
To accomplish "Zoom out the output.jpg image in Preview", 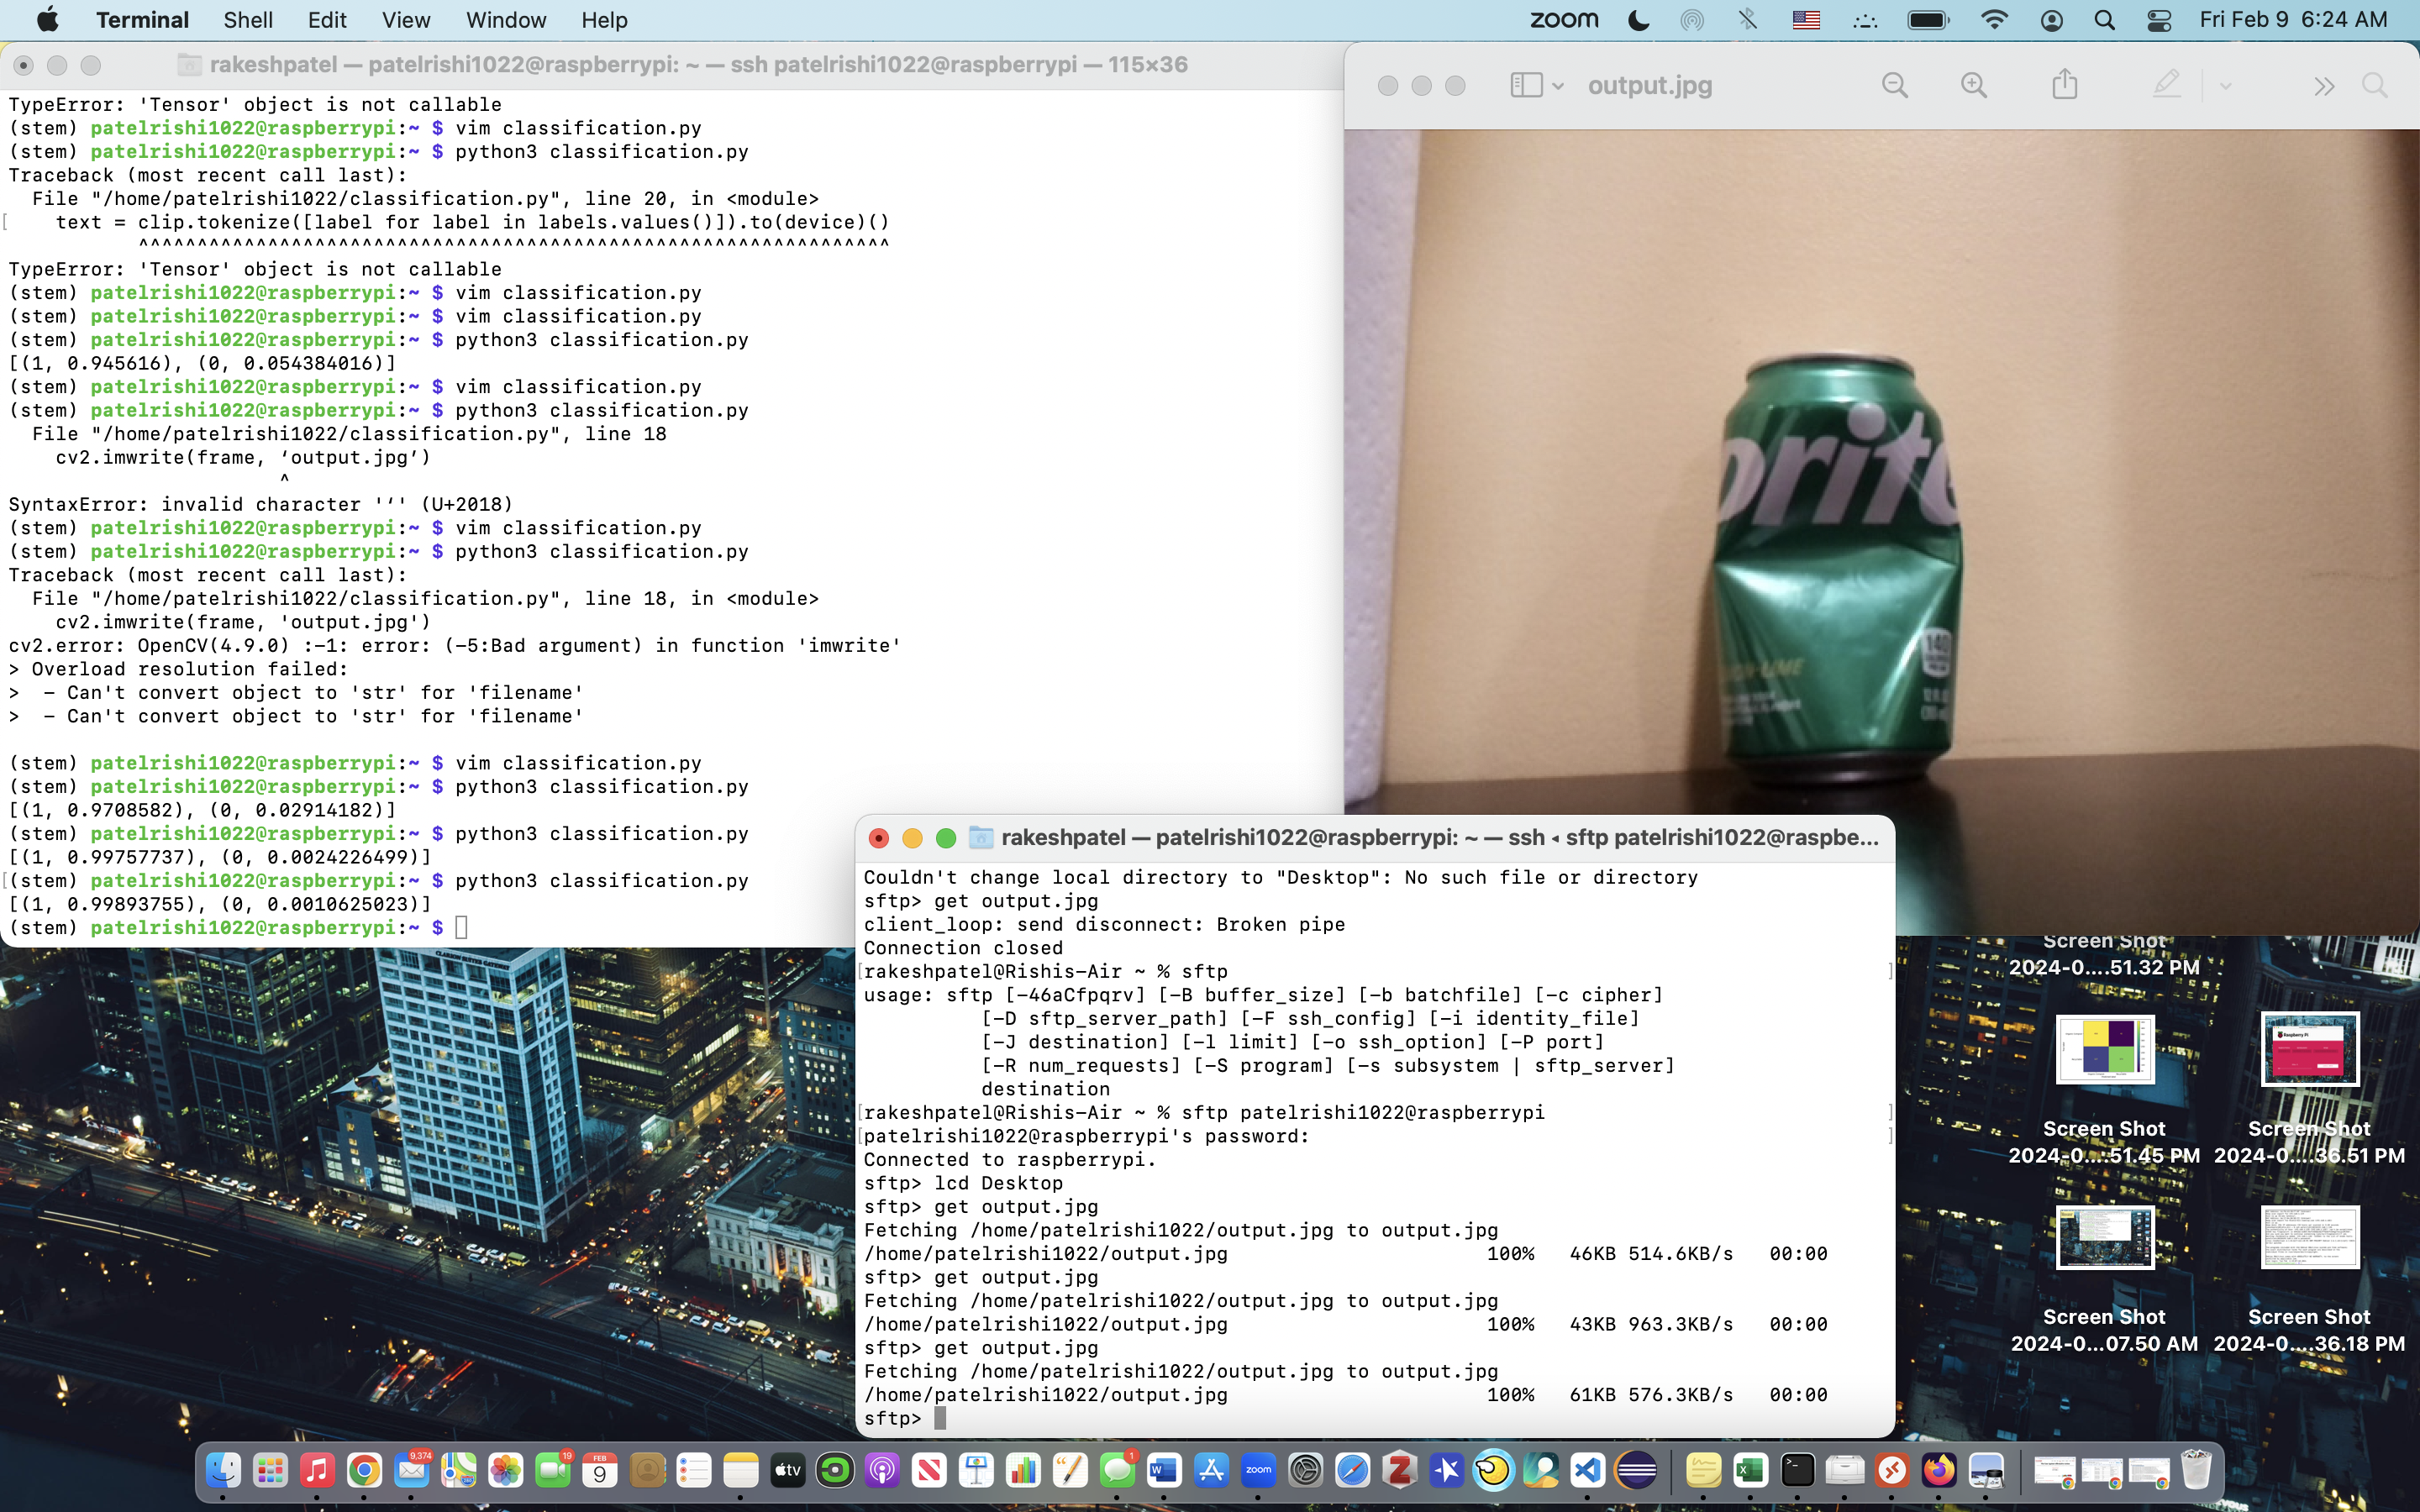I will coord(1894,85).
